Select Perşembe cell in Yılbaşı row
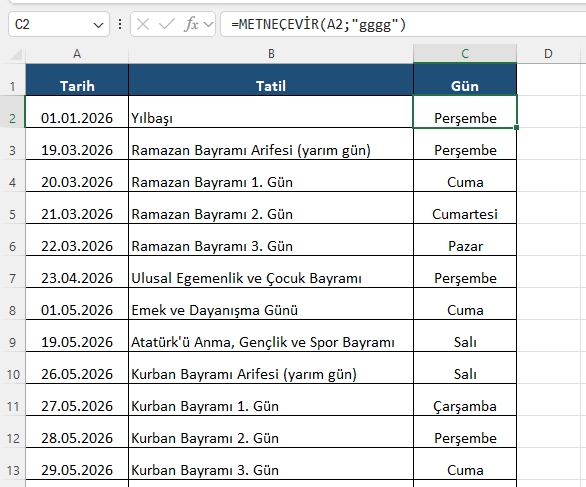 point(465,112)
